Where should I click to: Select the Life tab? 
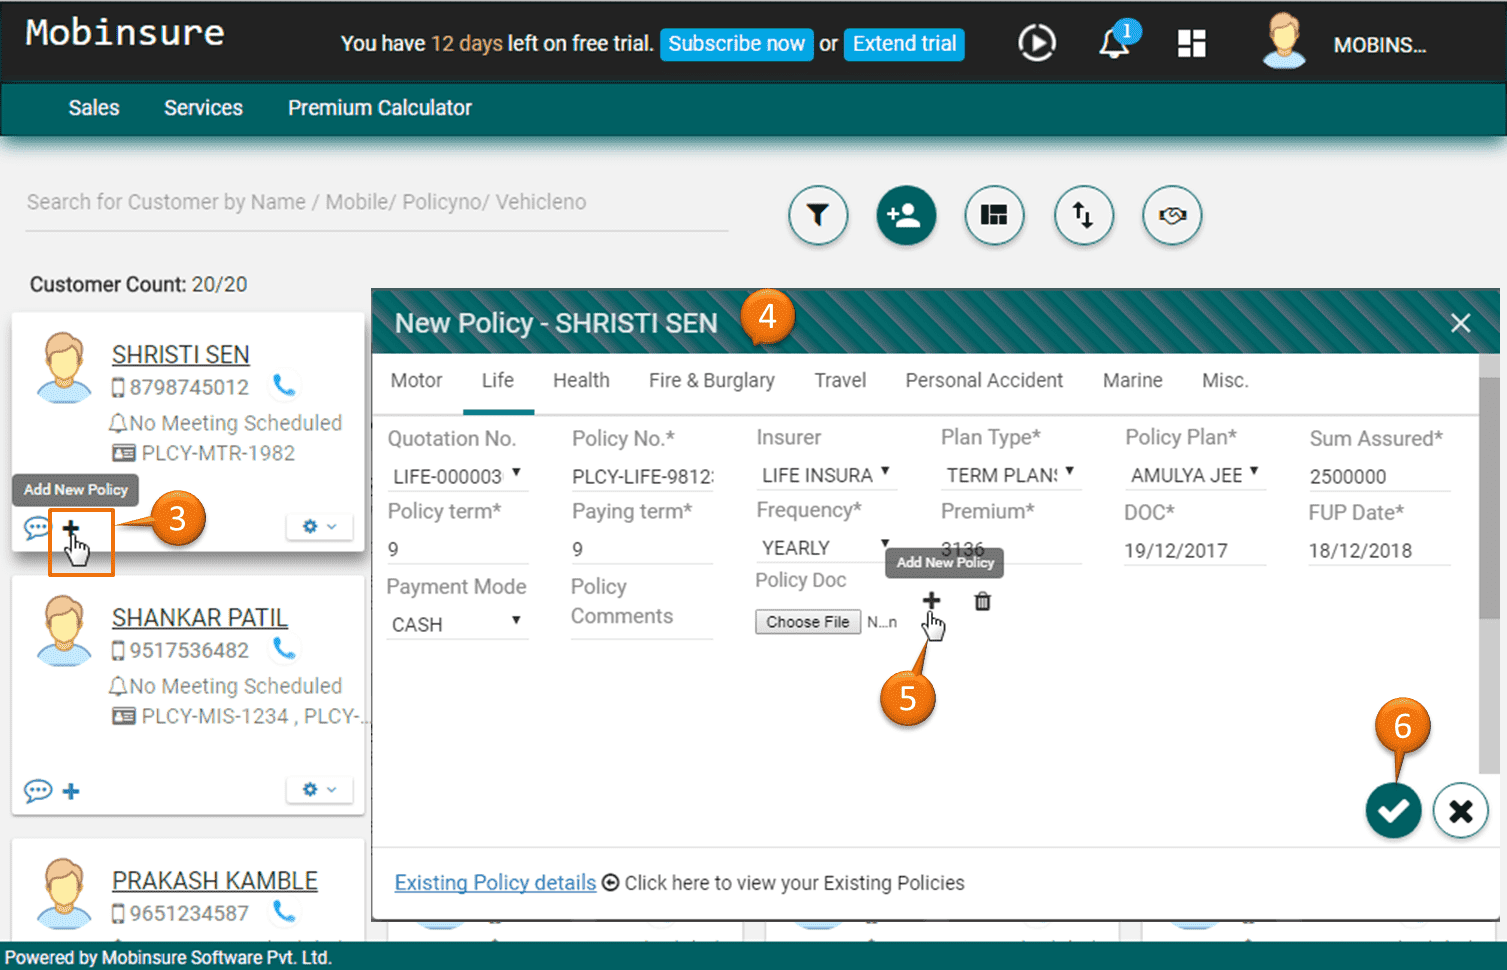point(498,380)
